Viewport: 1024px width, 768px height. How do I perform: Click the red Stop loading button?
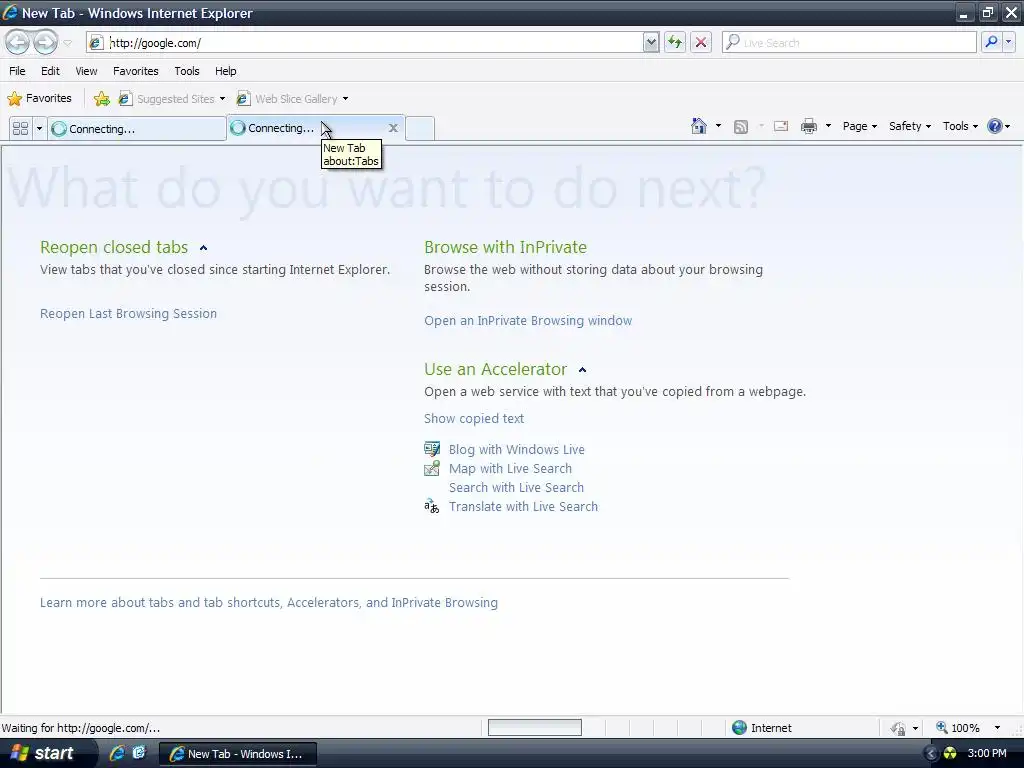[x=701, y=42]
